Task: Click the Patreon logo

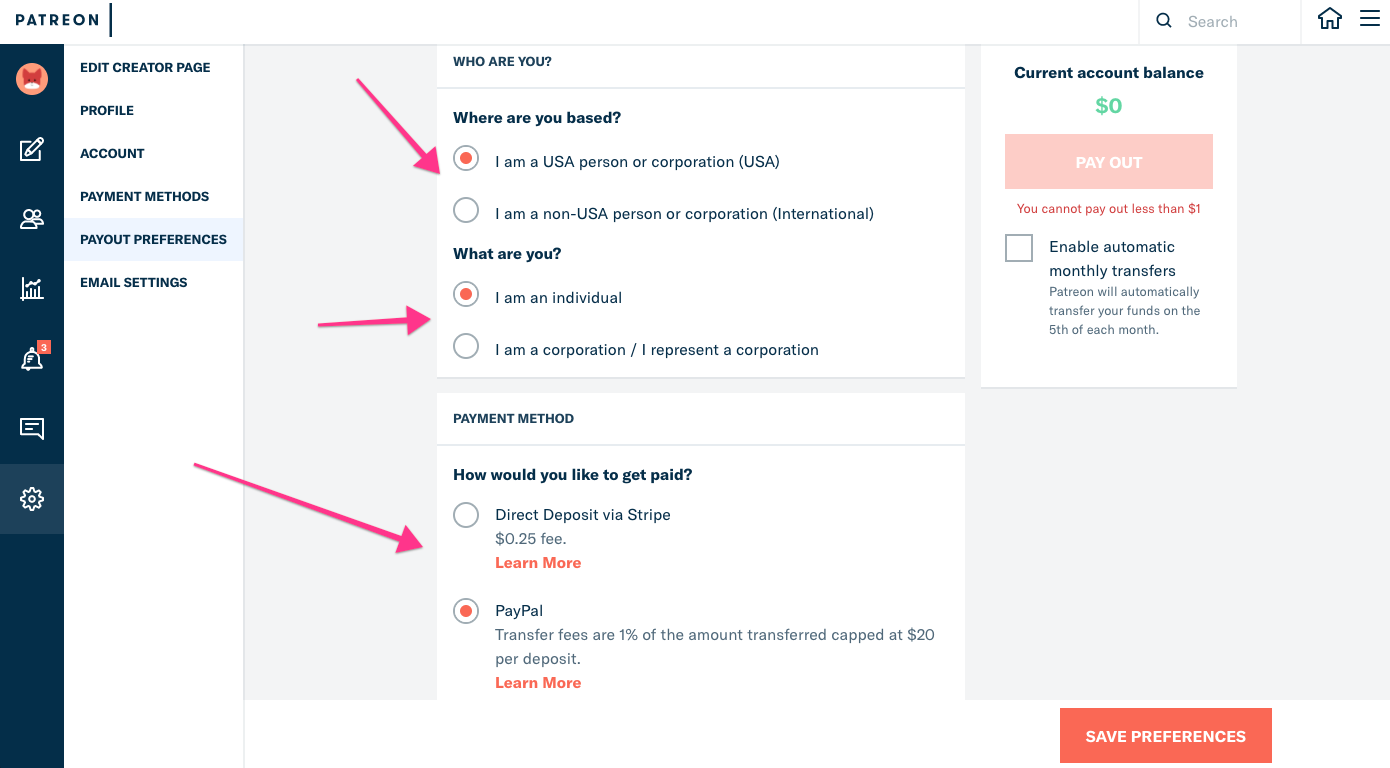Action: 57,20
